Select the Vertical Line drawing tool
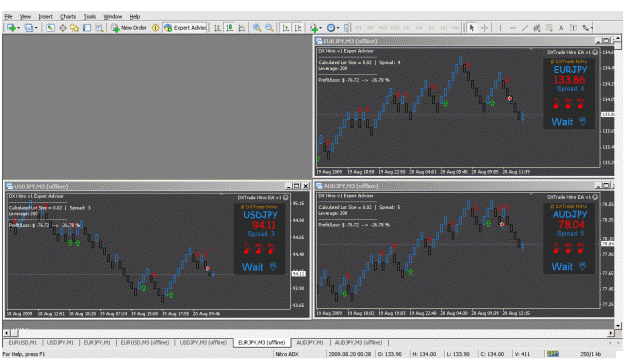 tap(500, 28)
